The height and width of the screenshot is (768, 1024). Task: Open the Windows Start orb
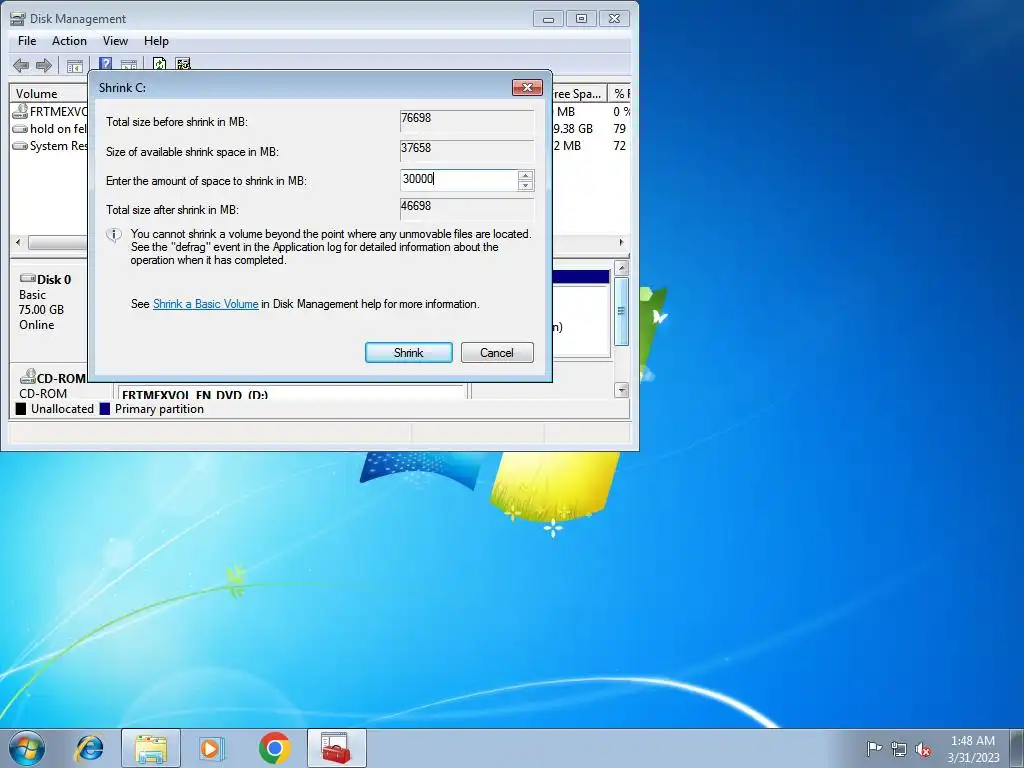[27, 748]
